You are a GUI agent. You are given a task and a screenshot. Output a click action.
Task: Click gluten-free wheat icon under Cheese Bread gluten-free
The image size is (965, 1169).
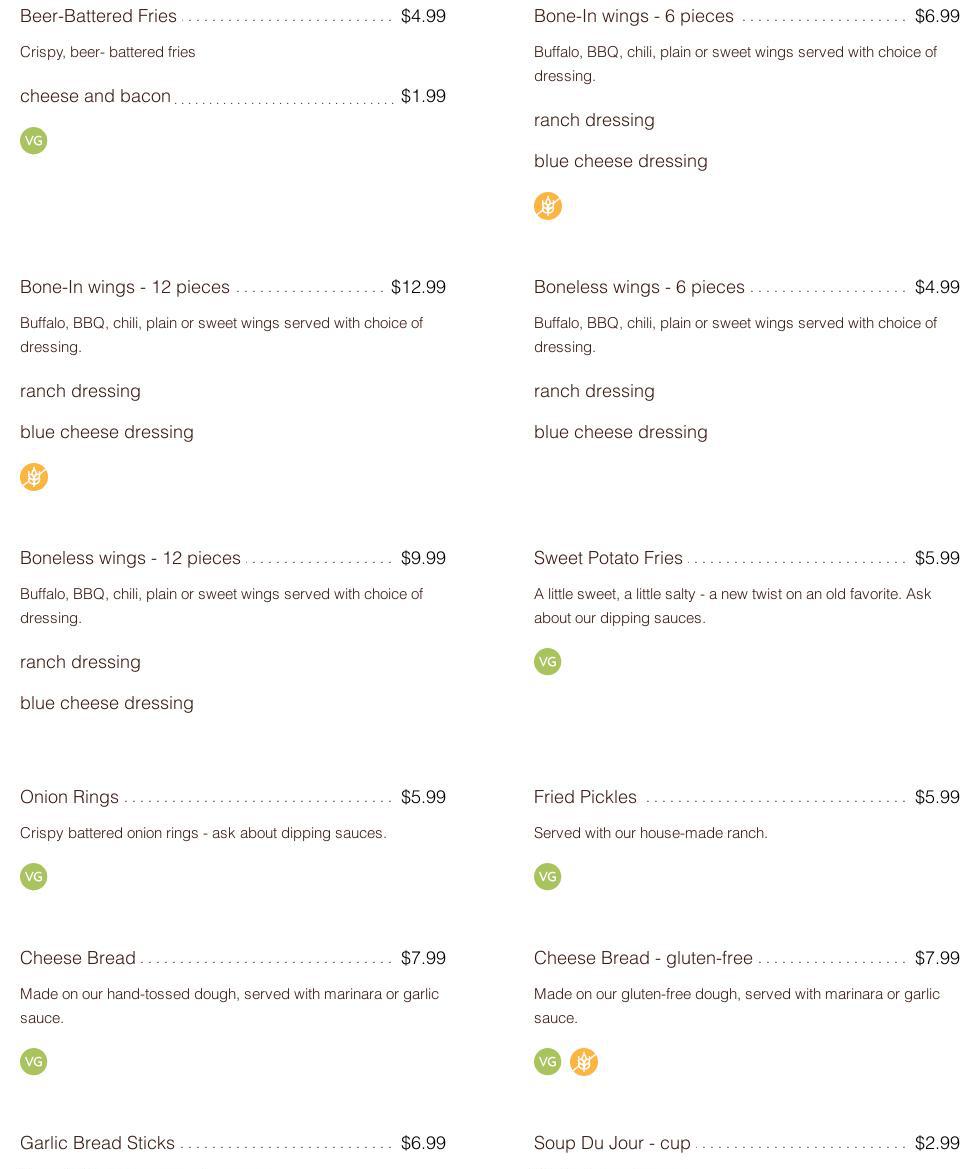point(584,1062)
